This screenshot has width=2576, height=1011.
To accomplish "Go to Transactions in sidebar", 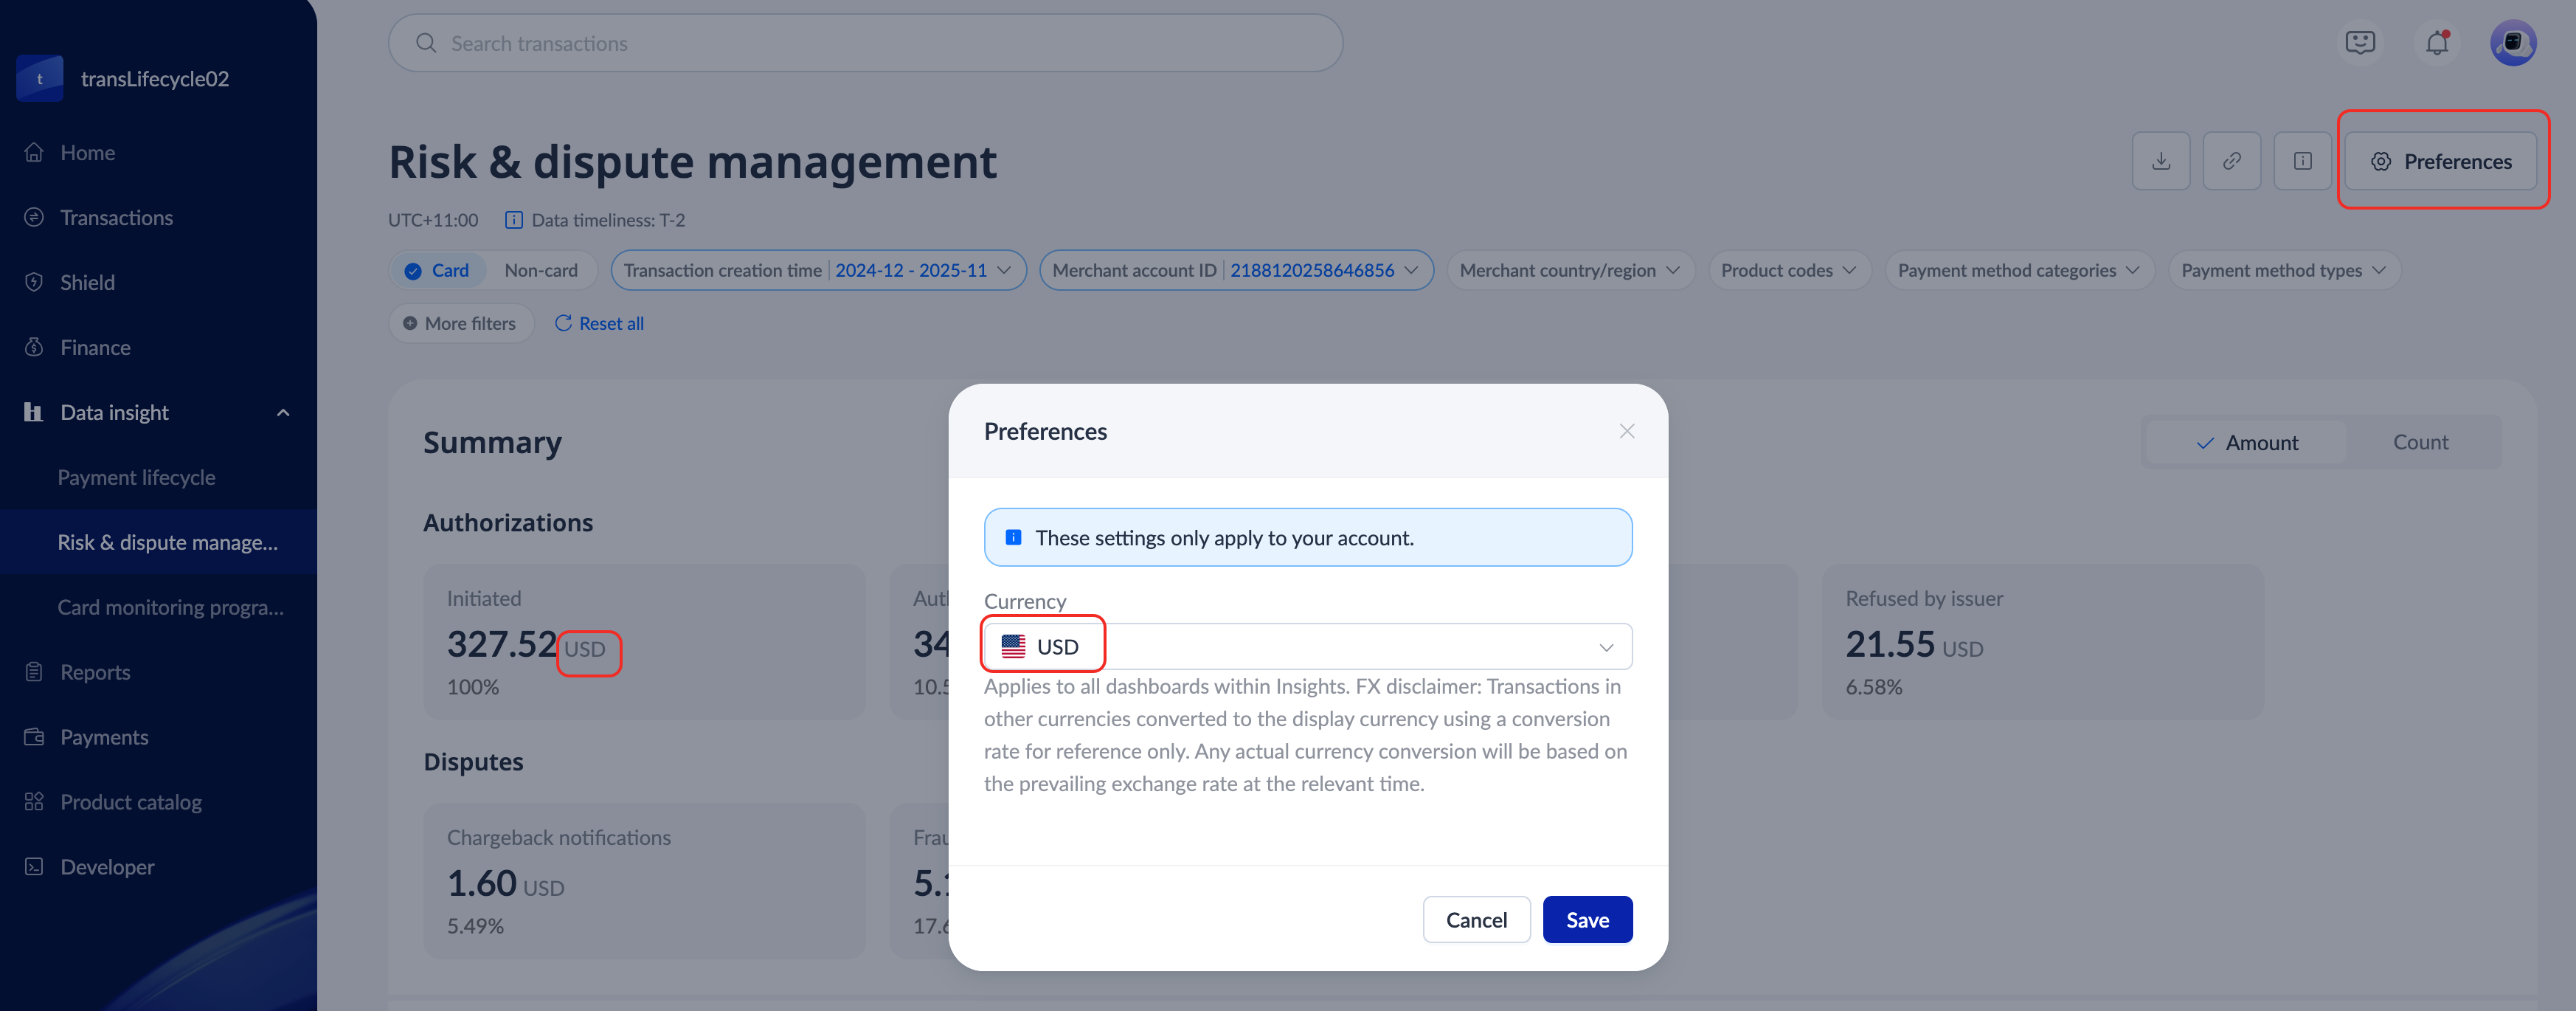I will coord(116,218).
